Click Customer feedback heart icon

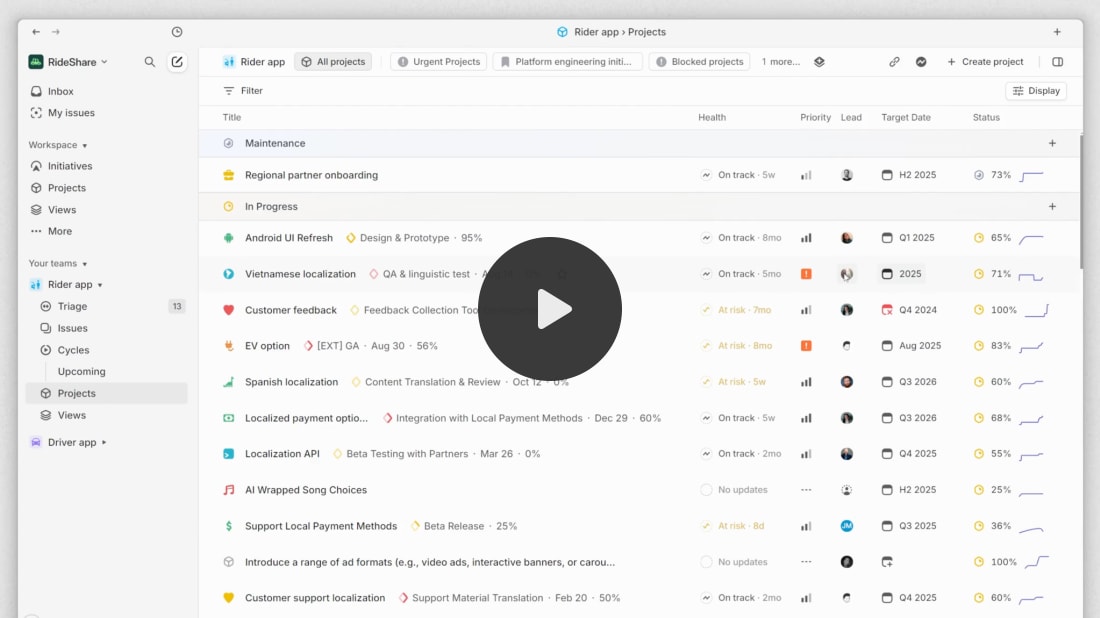coord(228,309)
